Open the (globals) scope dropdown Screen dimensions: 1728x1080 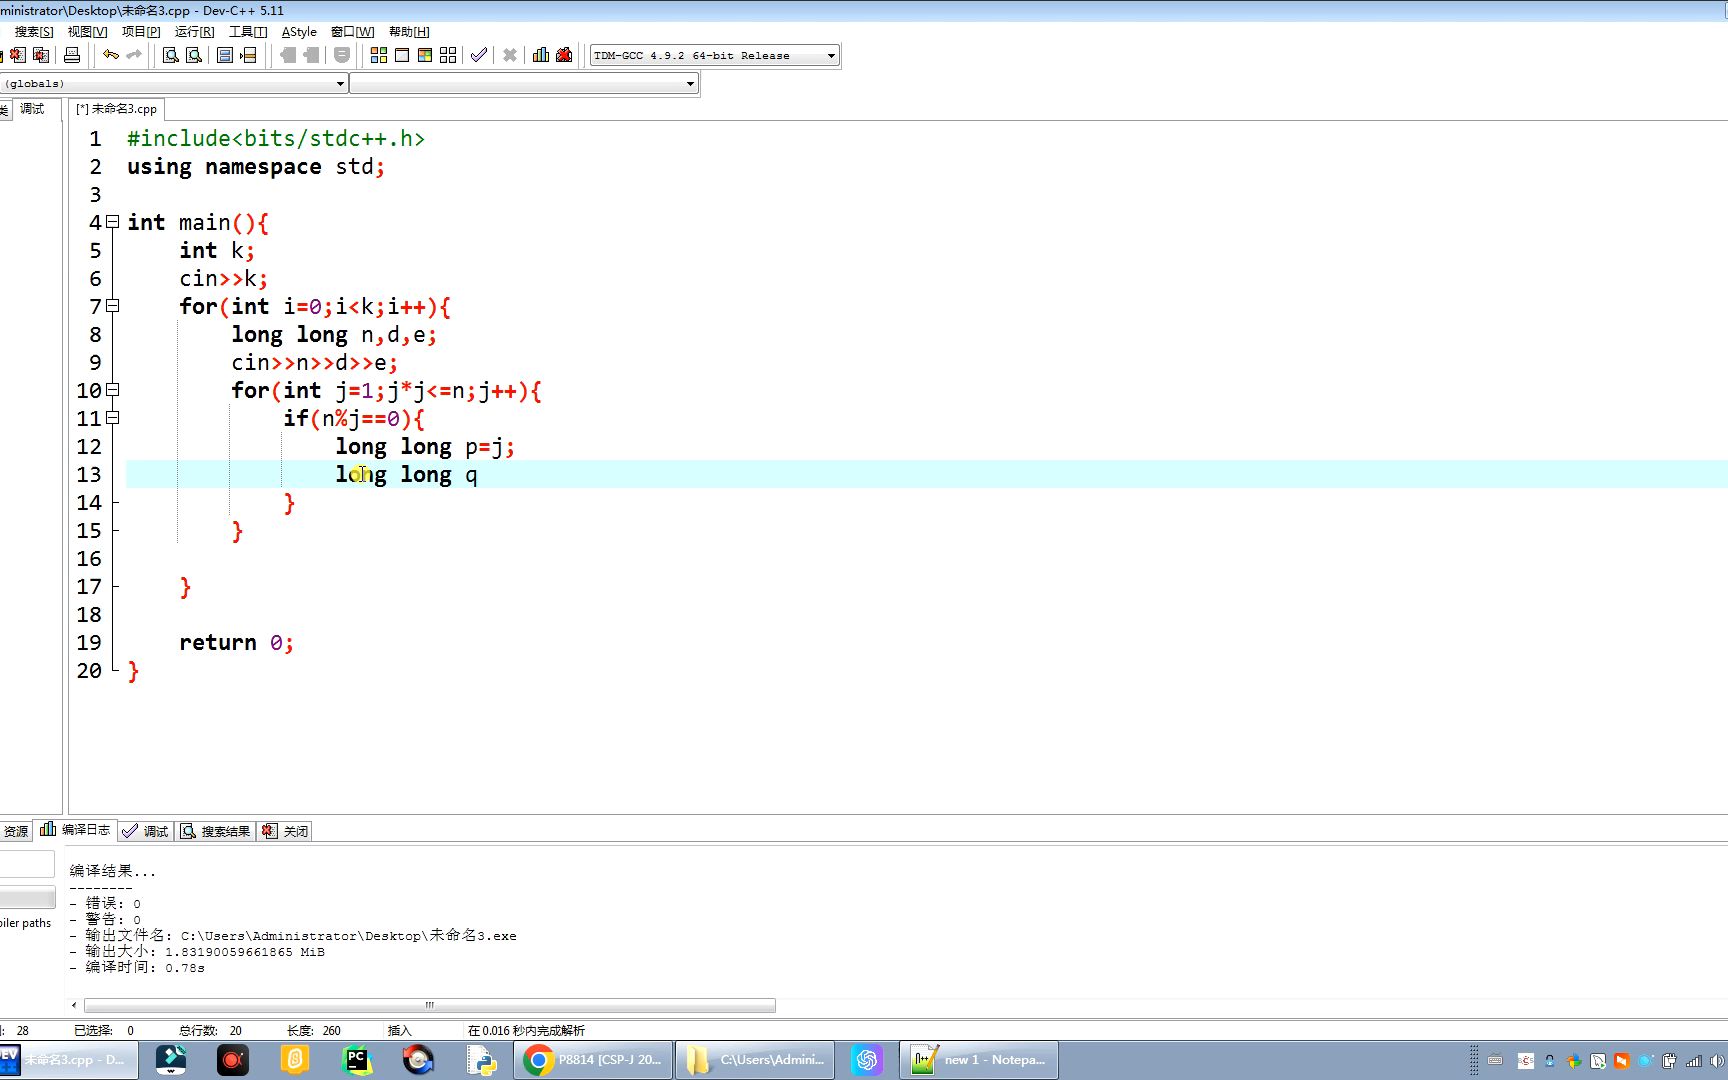pyautogui.click(x=173, y=84)
